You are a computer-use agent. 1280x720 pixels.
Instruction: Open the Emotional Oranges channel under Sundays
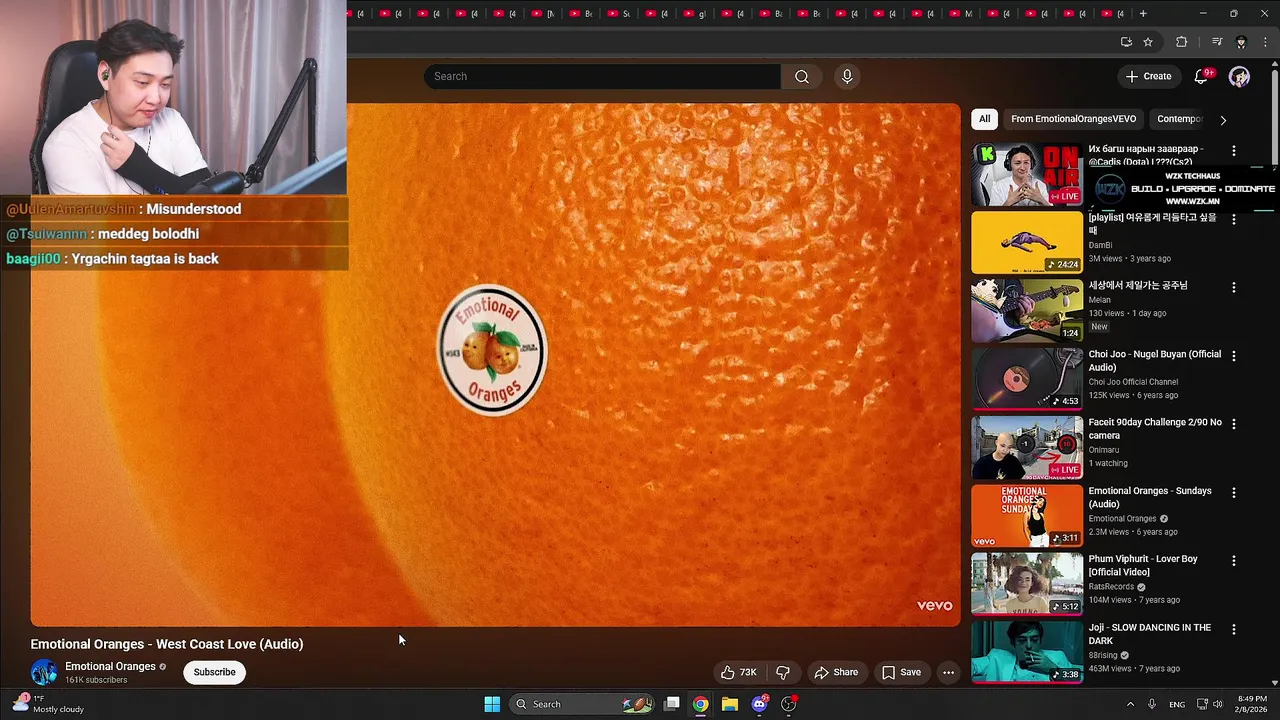click(x=1122, y=519)
